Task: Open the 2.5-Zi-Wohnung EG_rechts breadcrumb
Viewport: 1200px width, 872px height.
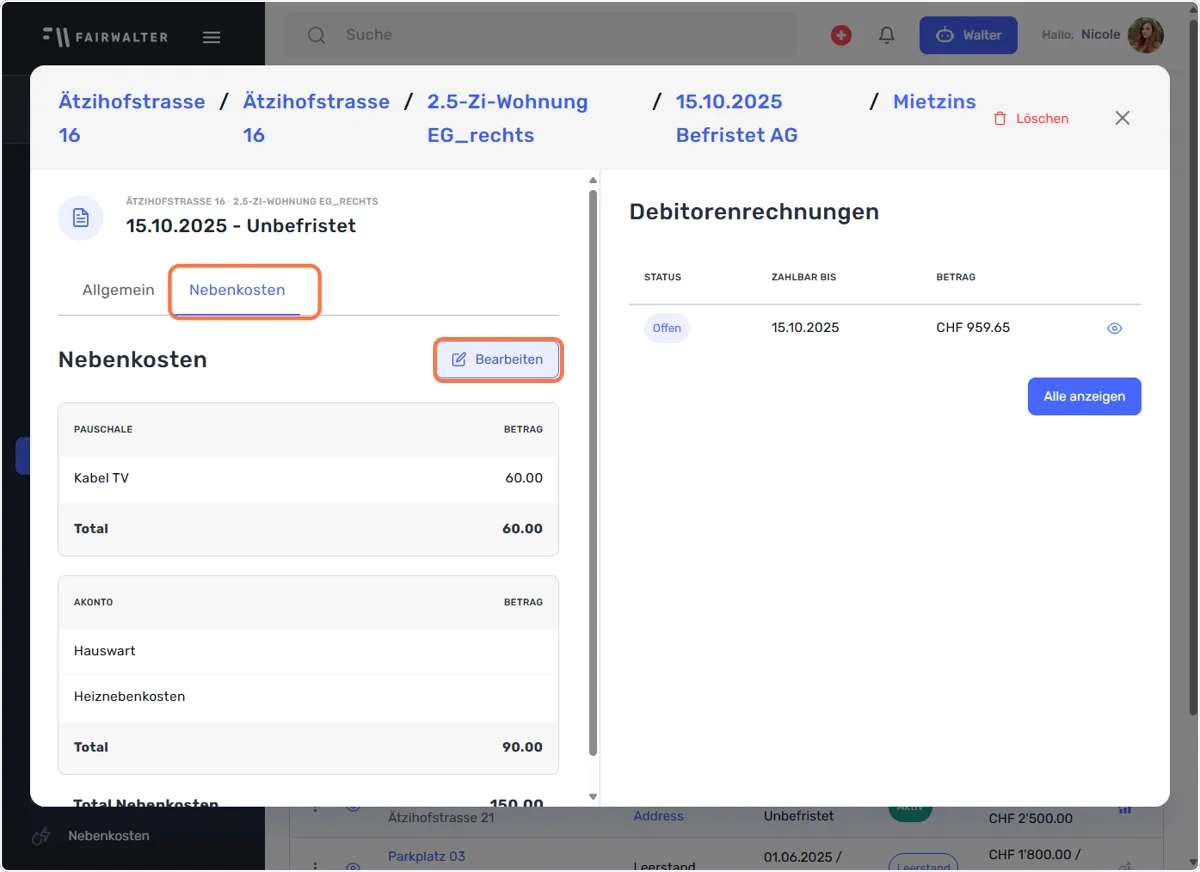Action: [507, 118]
